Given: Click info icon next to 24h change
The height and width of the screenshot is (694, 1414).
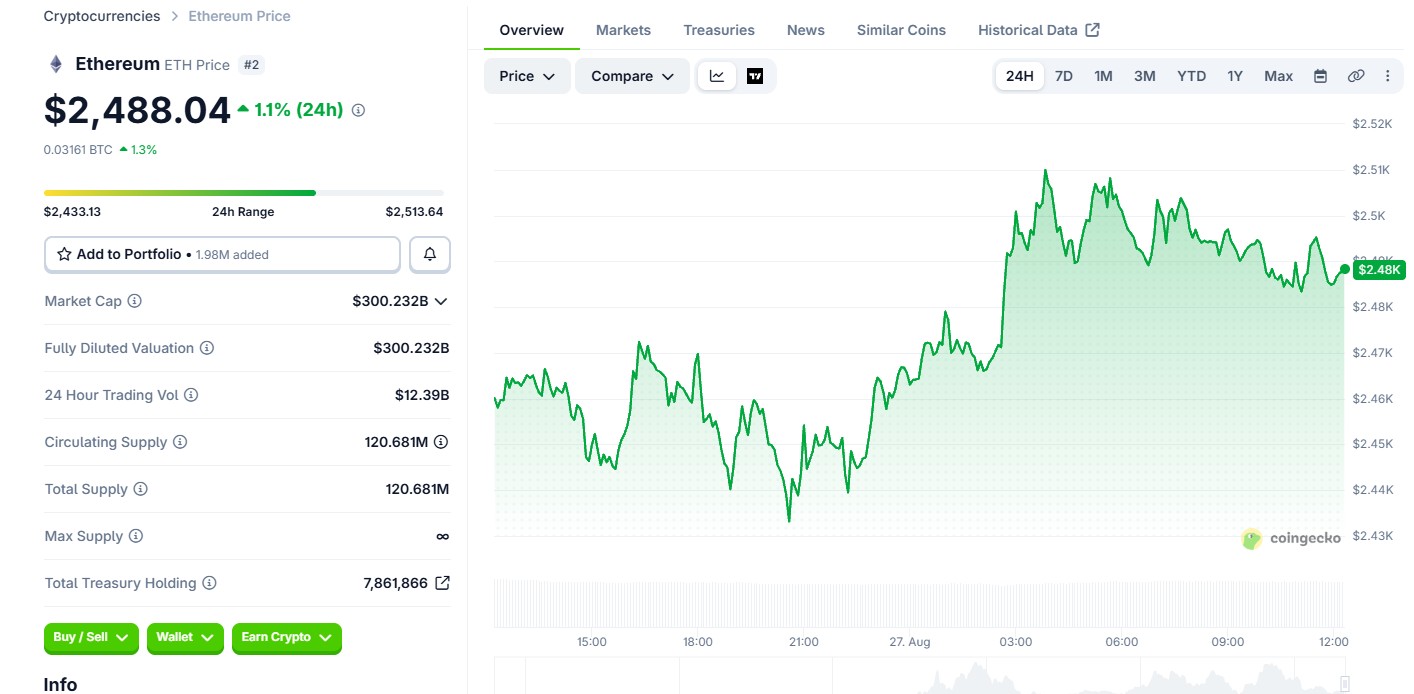Looking at the screenshot, I should 358,110.
